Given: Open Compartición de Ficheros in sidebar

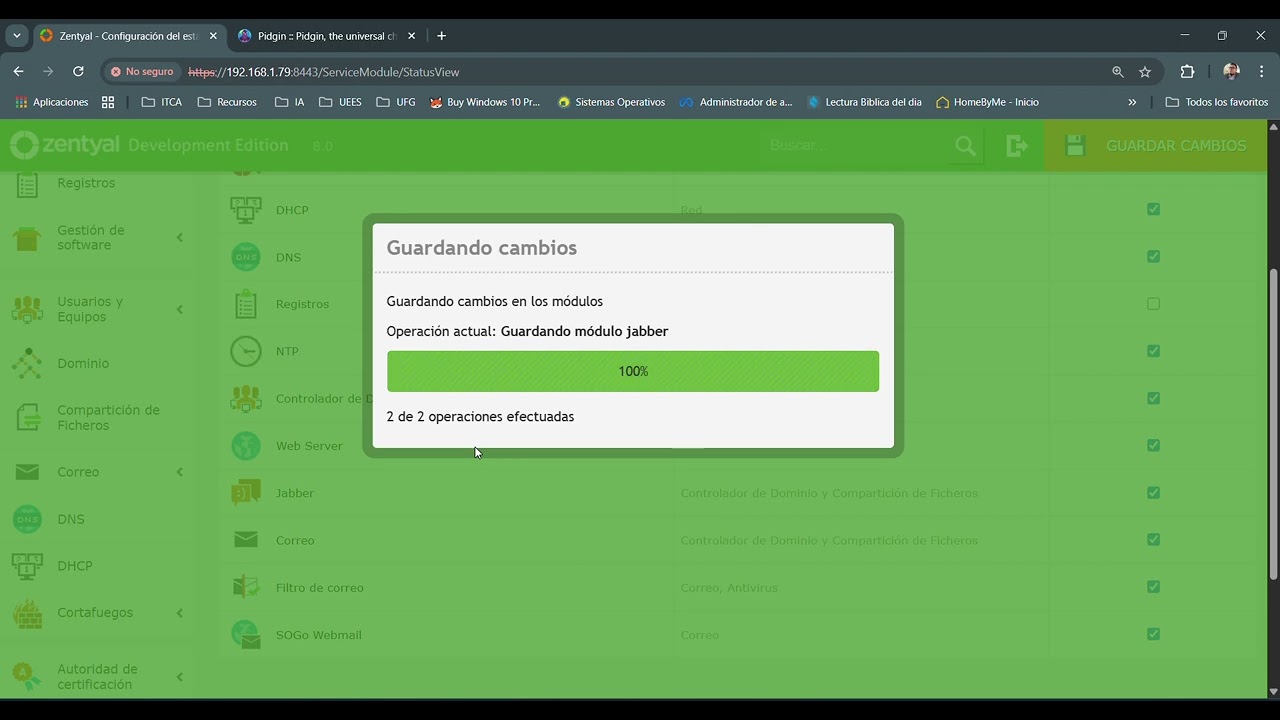Looking at the screenshot, I should point(108,417).
